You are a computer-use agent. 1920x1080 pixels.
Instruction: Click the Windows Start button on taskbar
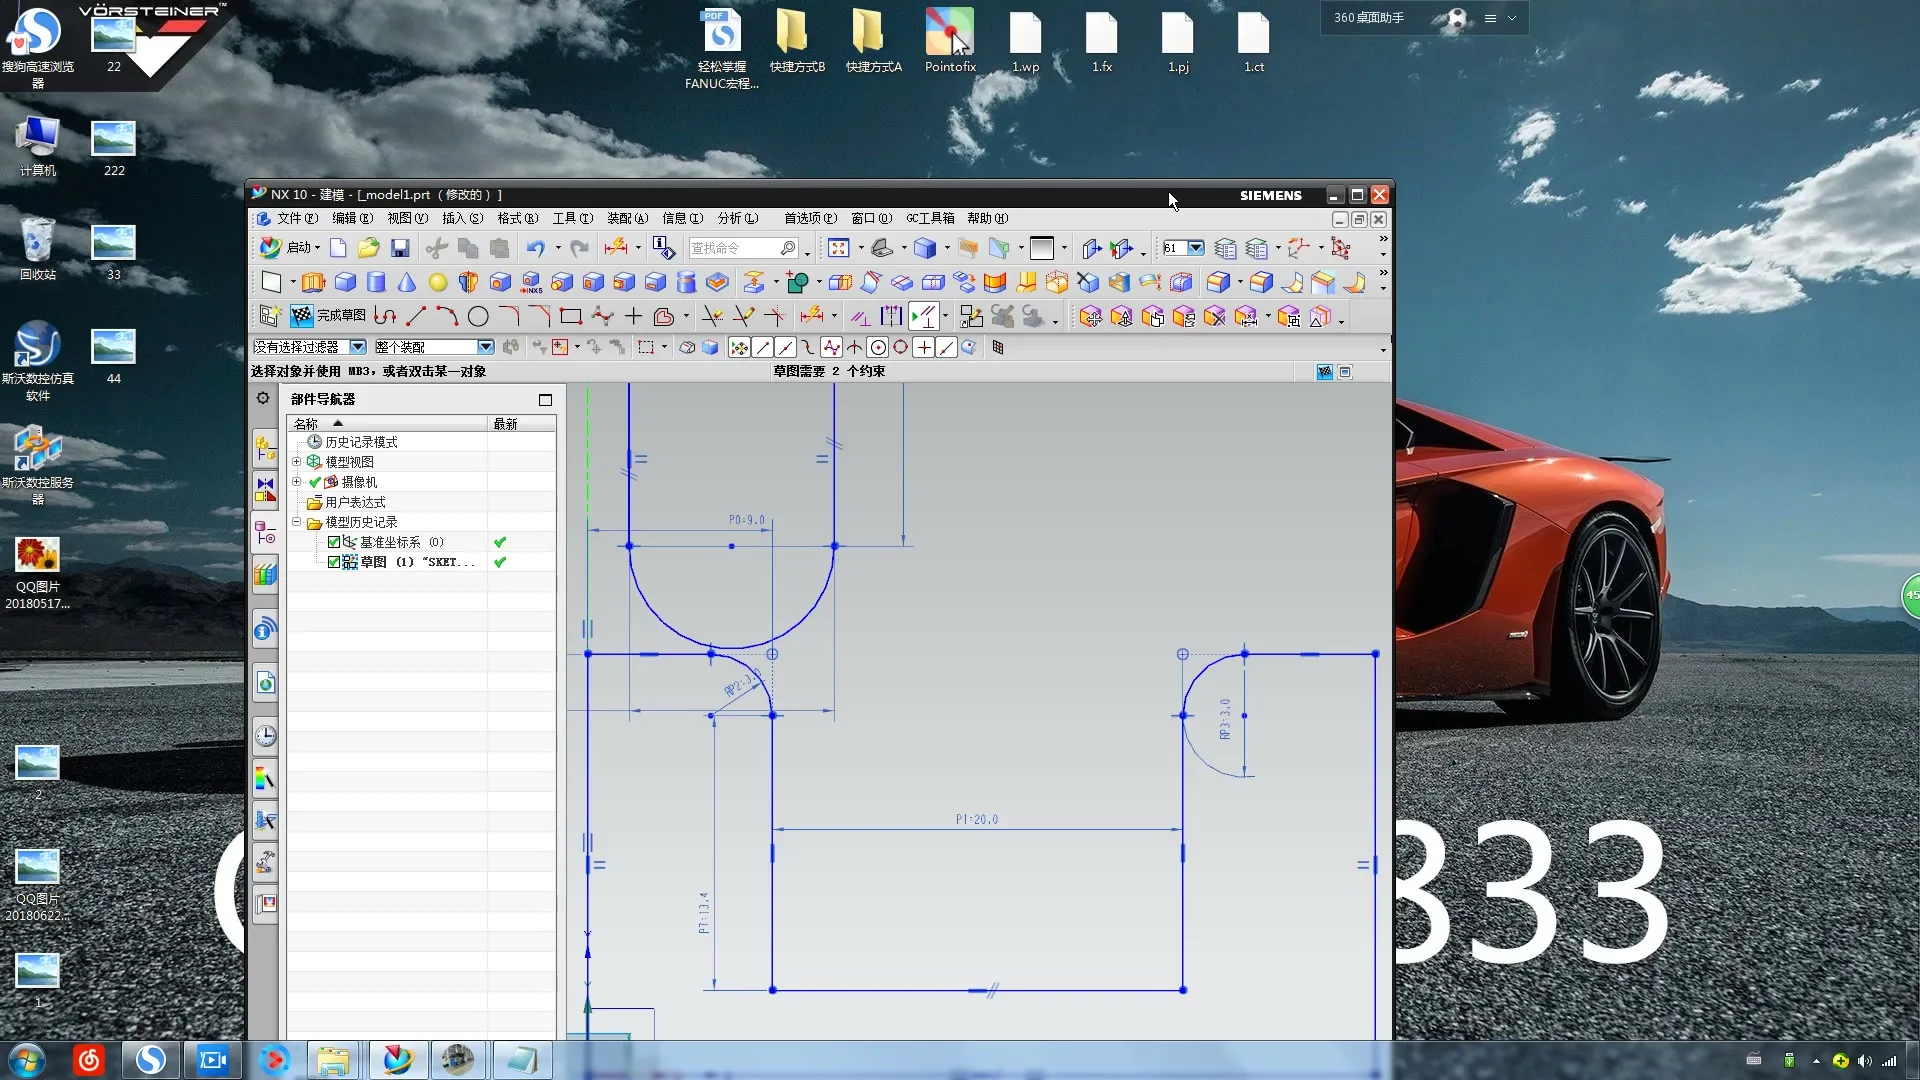click(27, 1060)
